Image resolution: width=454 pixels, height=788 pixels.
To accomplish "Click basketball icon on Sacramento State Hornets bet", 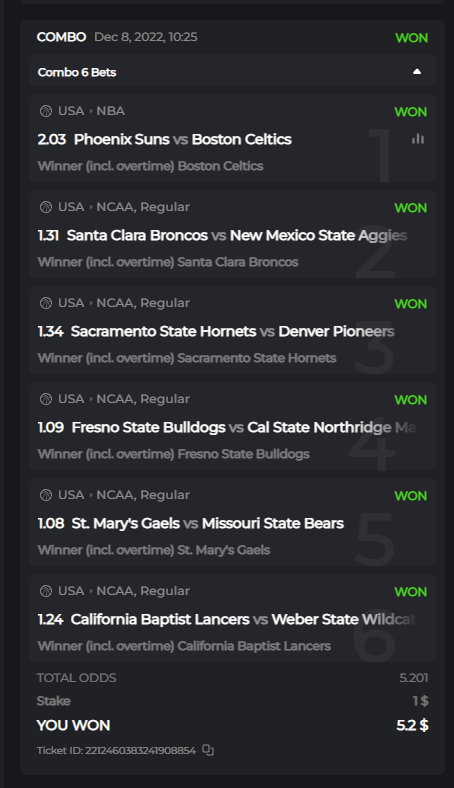I will tap(46, 303).
